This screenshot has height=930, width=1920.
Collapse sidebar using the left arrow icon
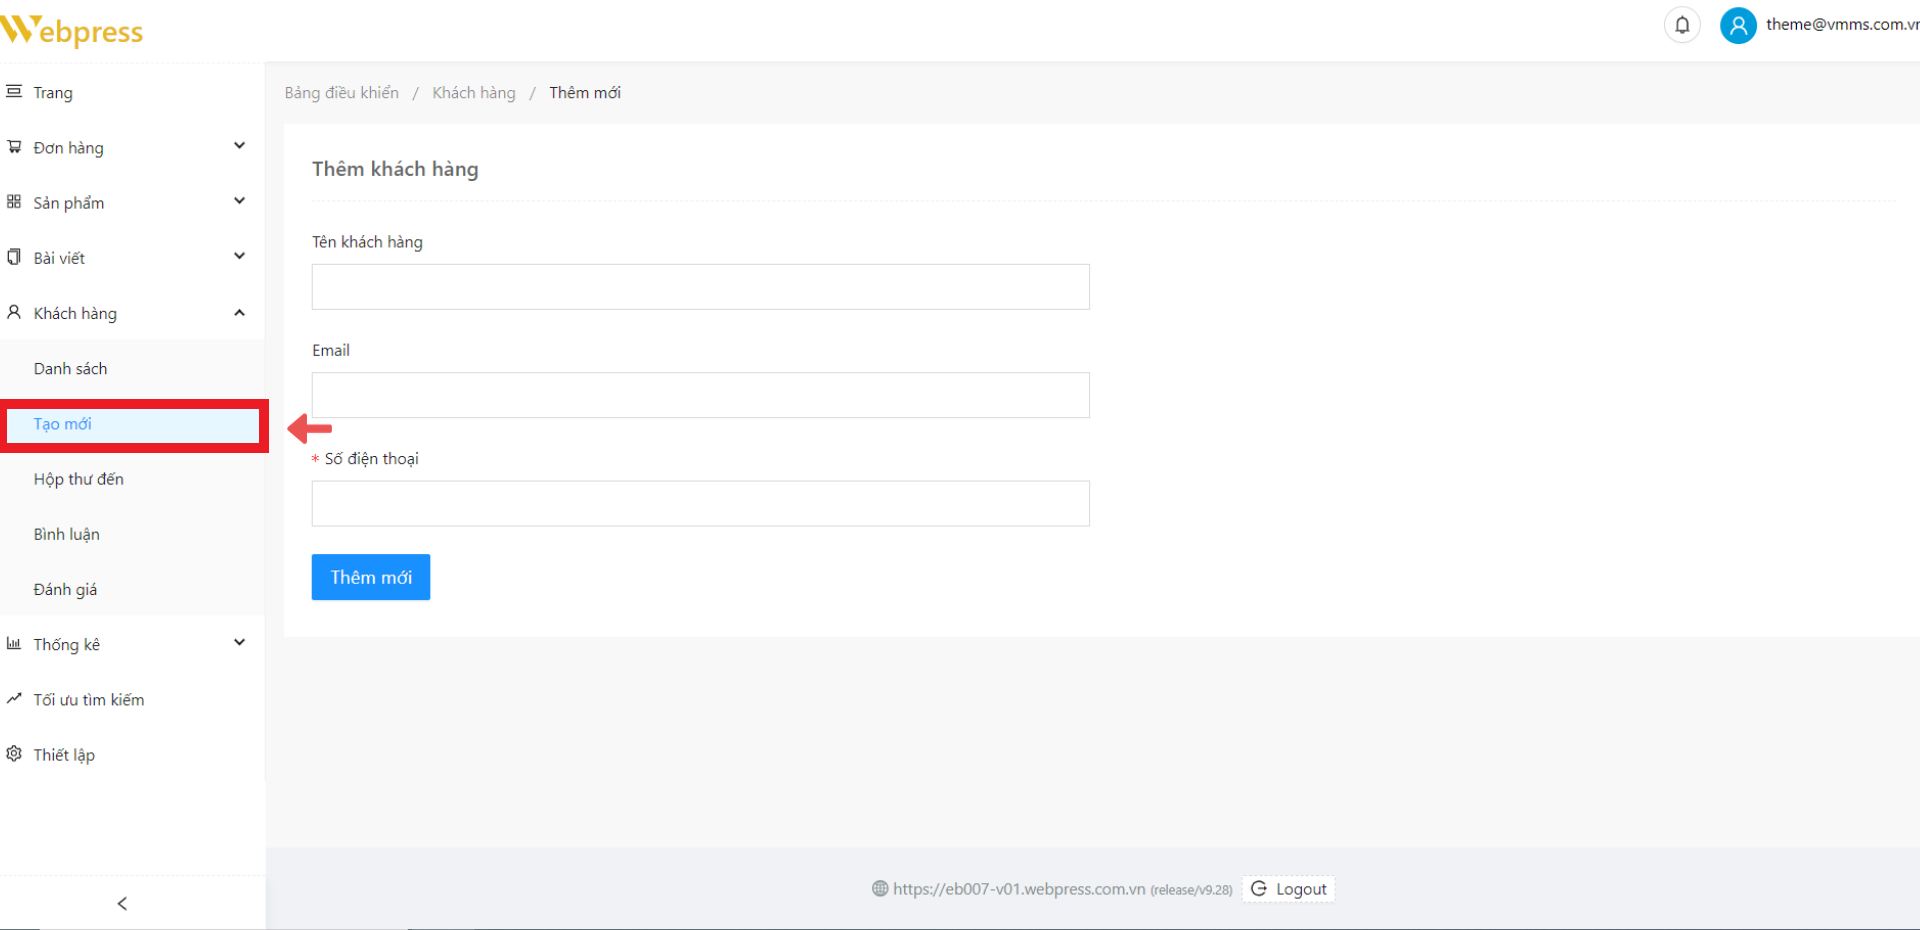pyautogui.click(x=122, y=904)
